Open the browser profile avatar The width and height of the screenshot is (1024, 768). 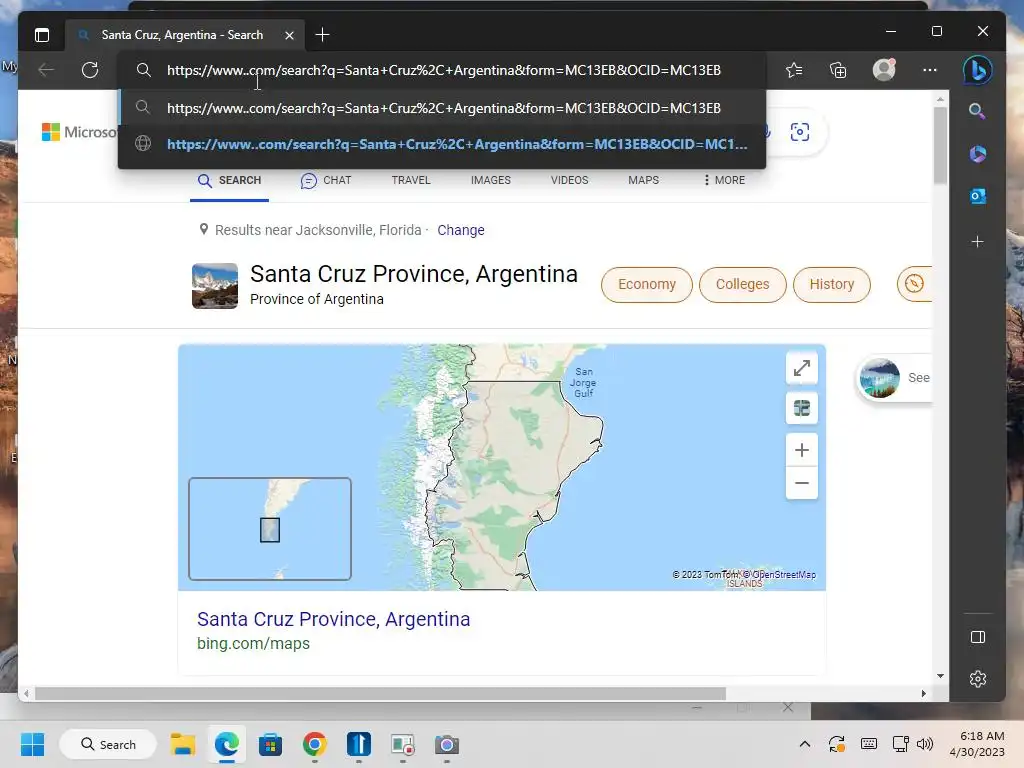[884, 69]
